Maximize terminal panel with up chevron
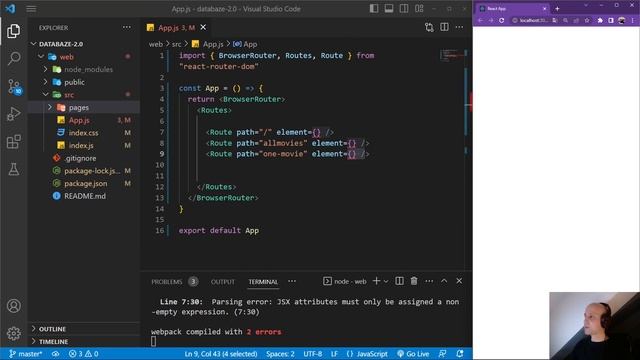The width and height of the screenshot is (640, 360). [x=444, y=281]
